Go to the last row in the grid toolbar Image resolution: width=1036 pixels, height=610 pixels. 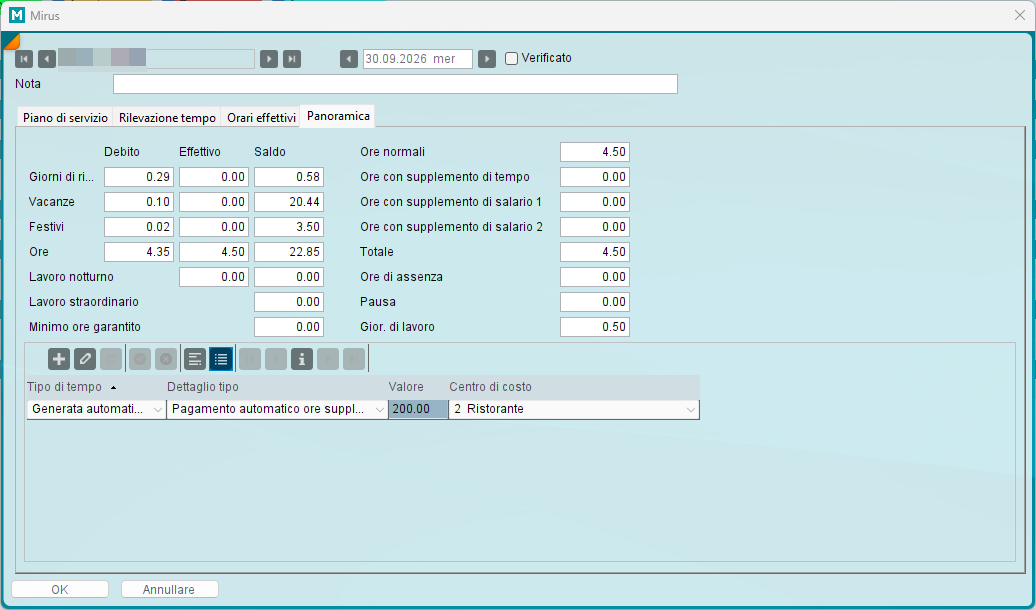tap(354, 359)
